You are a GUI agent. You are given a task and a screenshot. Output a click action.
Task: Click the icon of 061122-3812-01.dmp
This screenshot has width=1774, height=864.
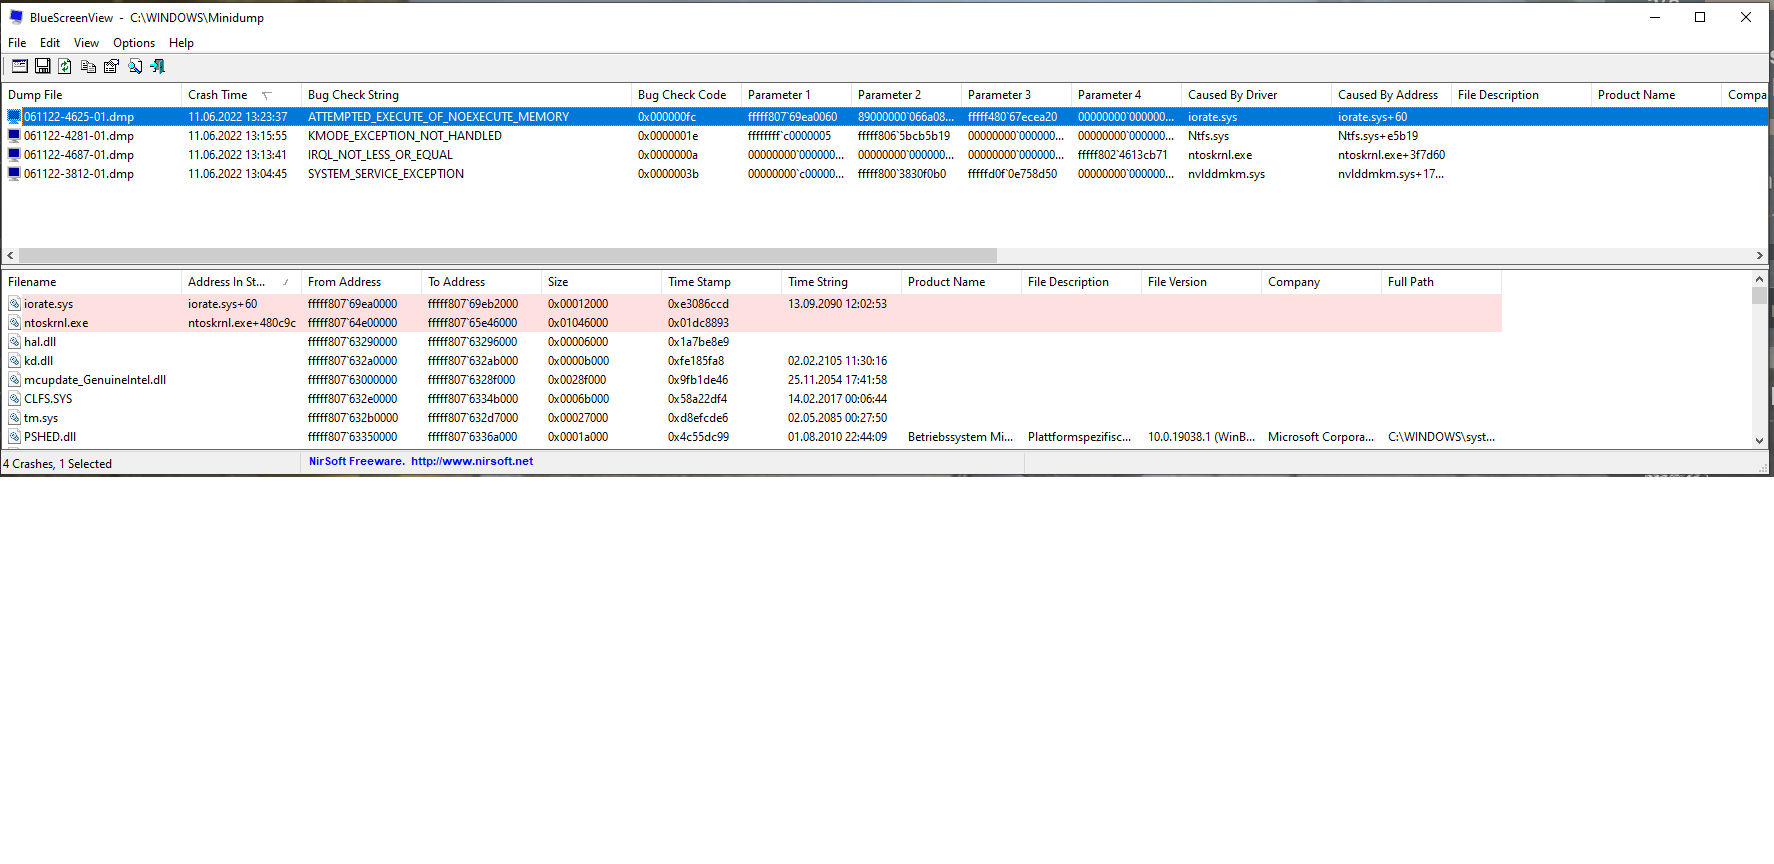click(14, 174)
